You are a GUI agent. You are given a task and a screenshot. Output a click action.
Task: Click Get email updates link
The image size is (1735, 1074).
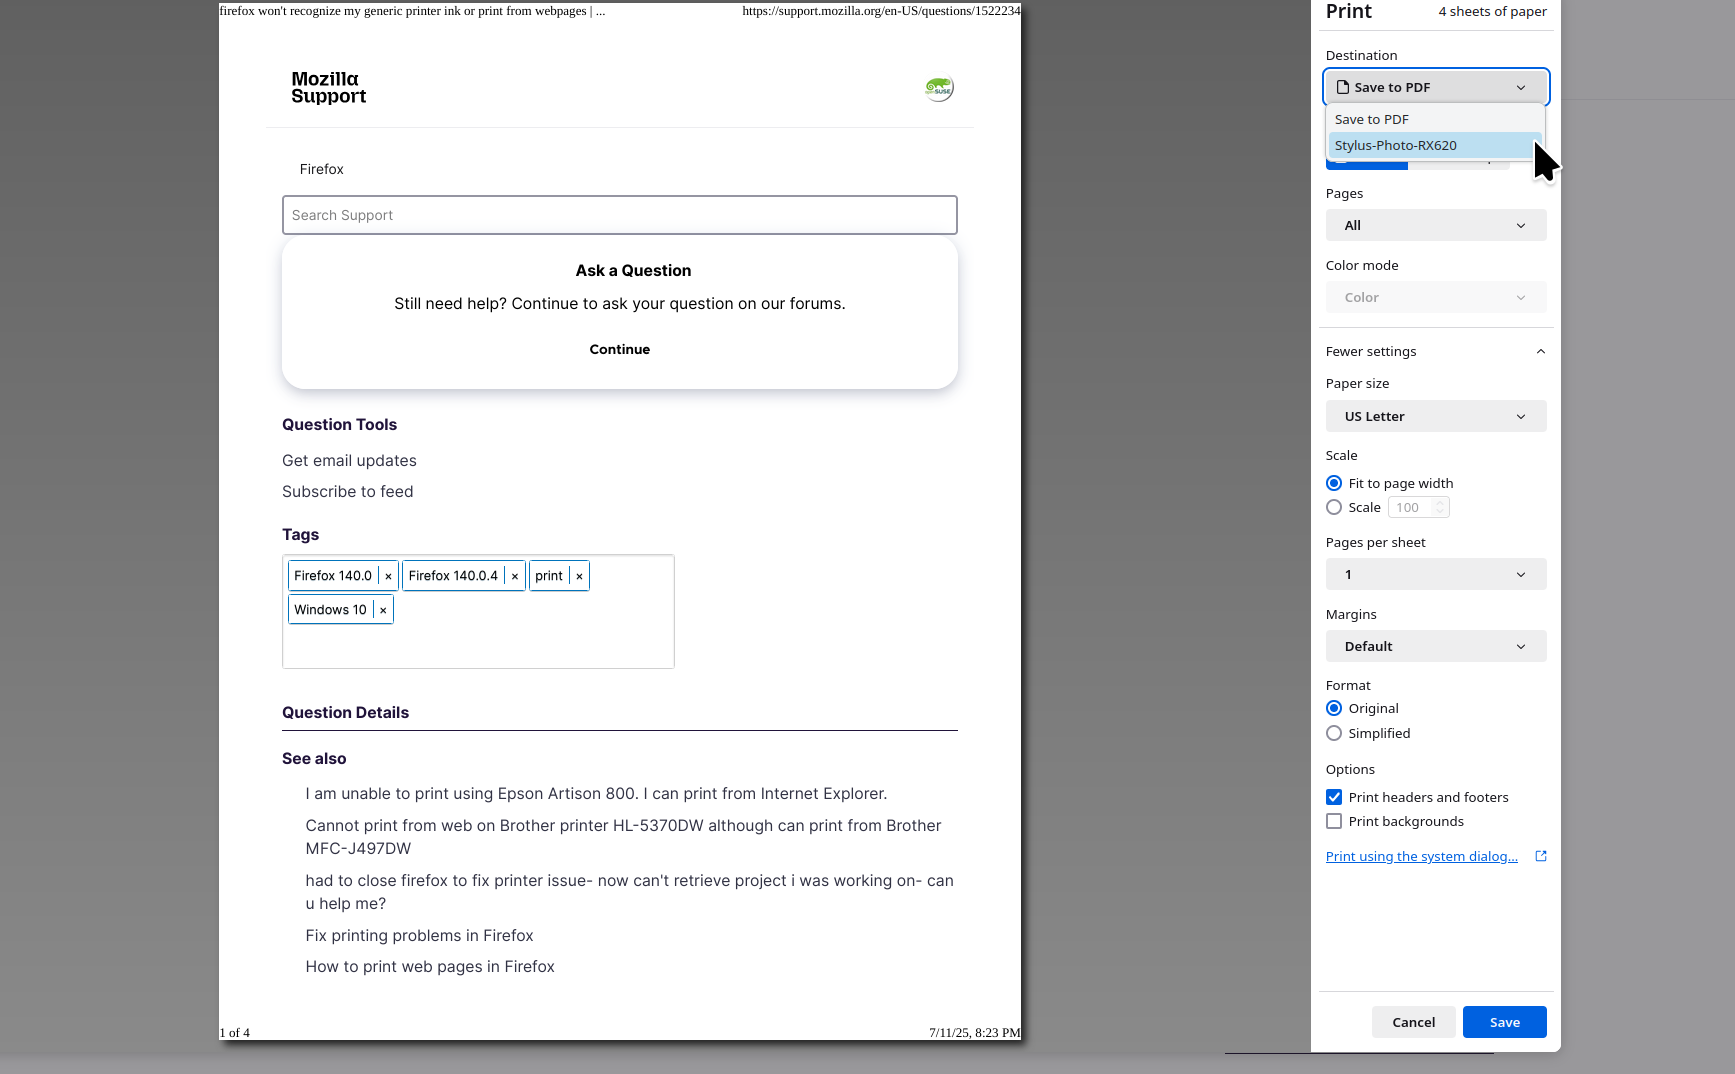pyautogui.click(x=349, y=460)
